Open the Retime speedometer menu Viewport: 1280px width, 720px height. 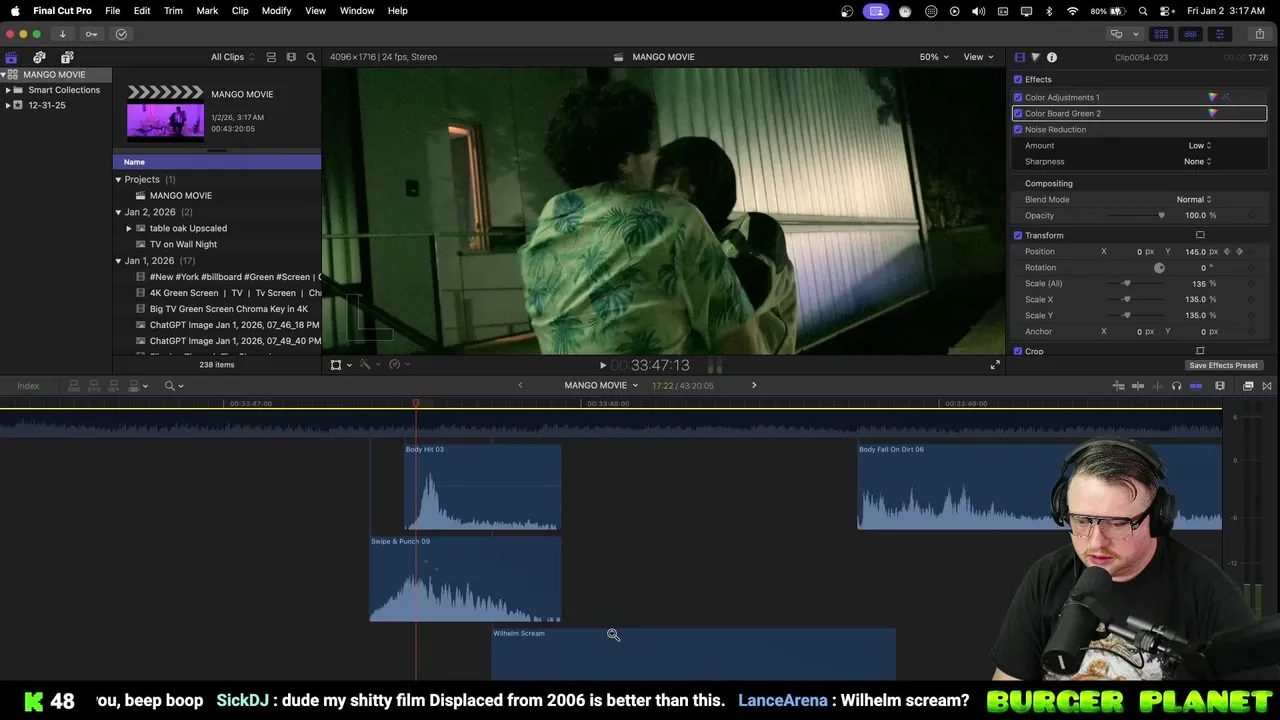pos(397,365)
